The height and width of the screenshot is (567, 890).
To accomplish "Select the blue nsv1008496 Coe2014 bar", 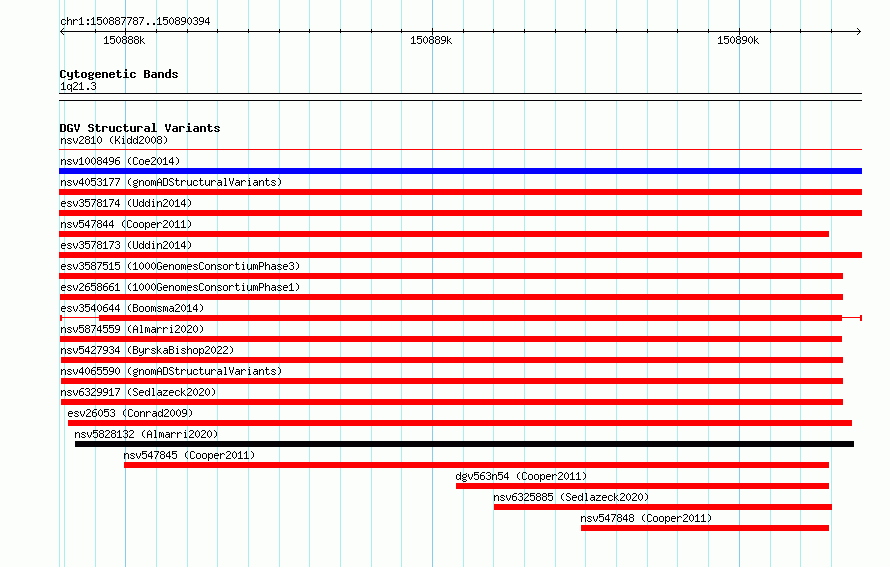I will pyautogui.click(x=460, y=171).
